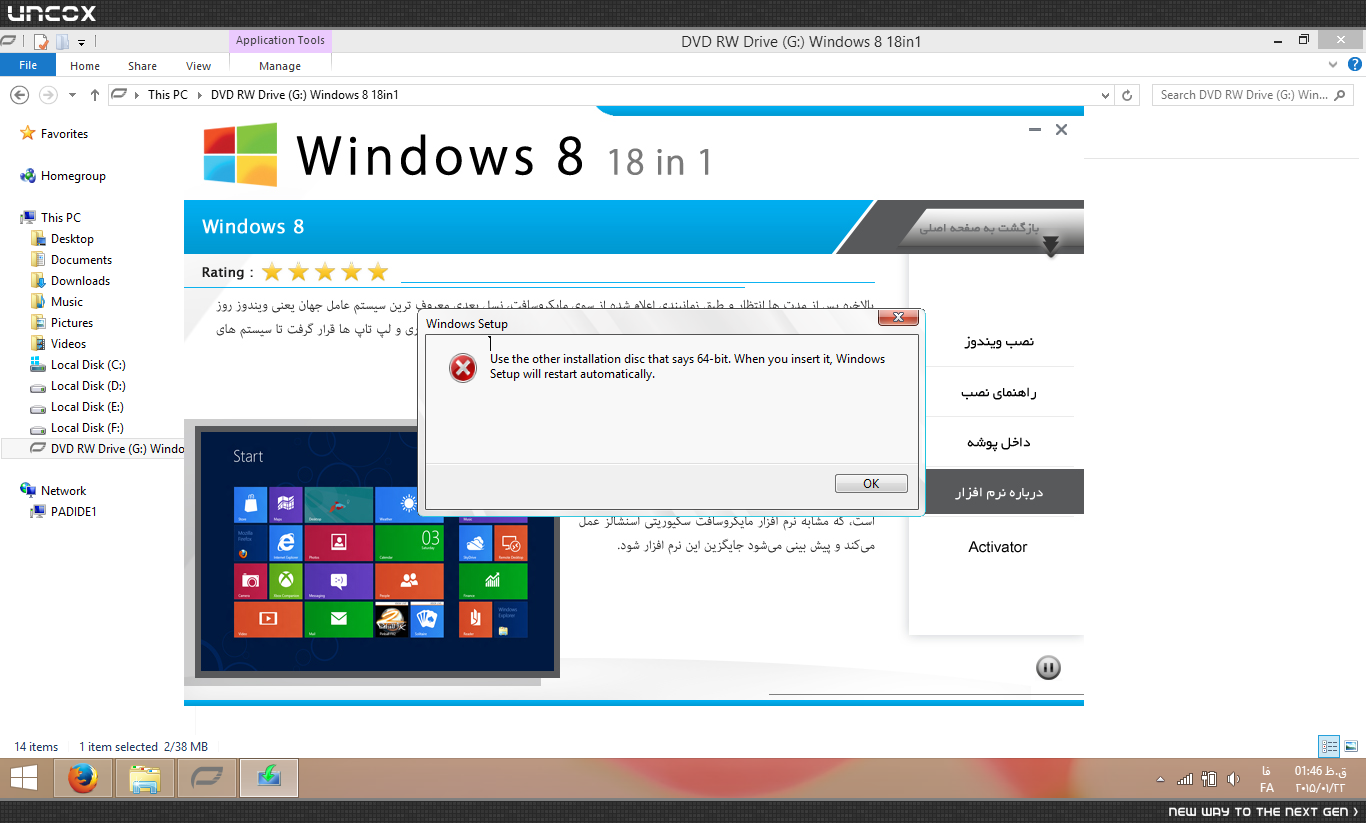Select Favorites in the navigation pane
Screen dimensions: 1366x823
pos(64,134)
